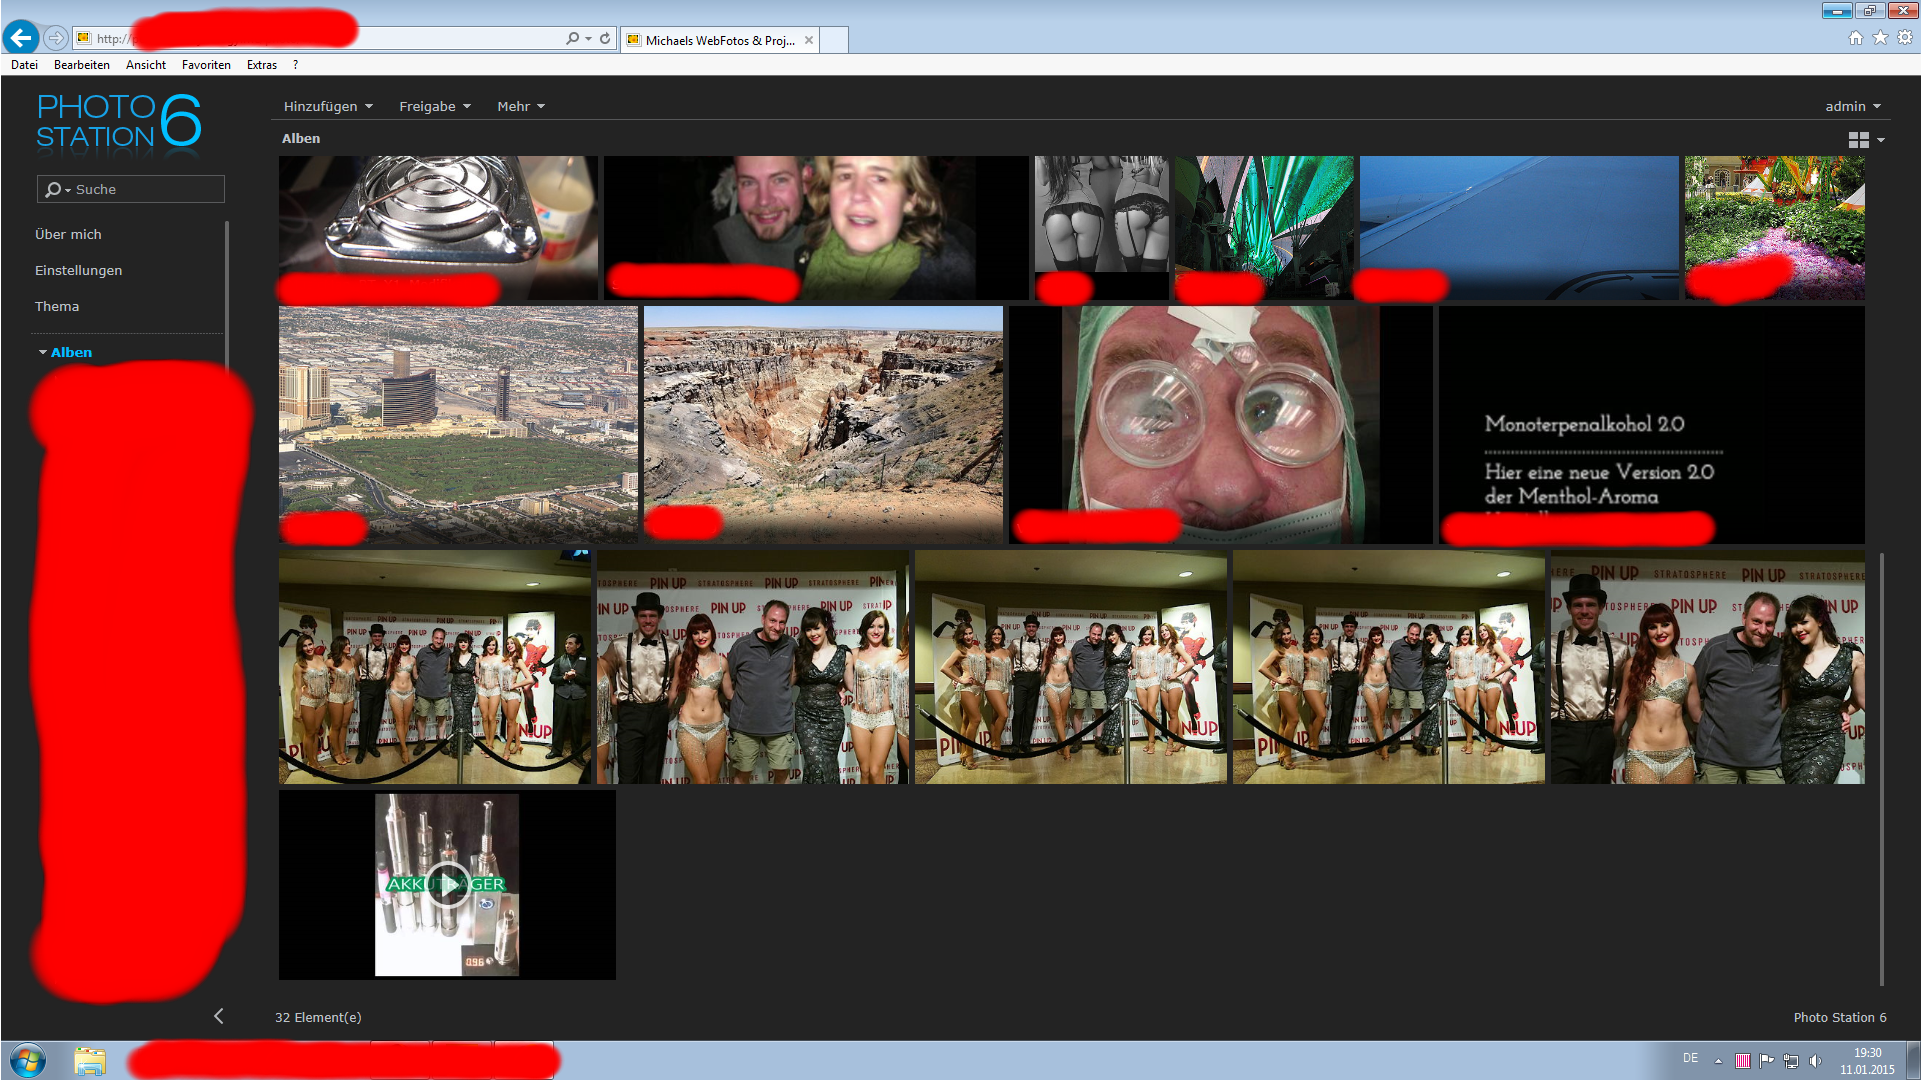Viewport: 1924px width, 1080px height.
Task: Open the Favoriten browser menu
Action: coord(206,65)
